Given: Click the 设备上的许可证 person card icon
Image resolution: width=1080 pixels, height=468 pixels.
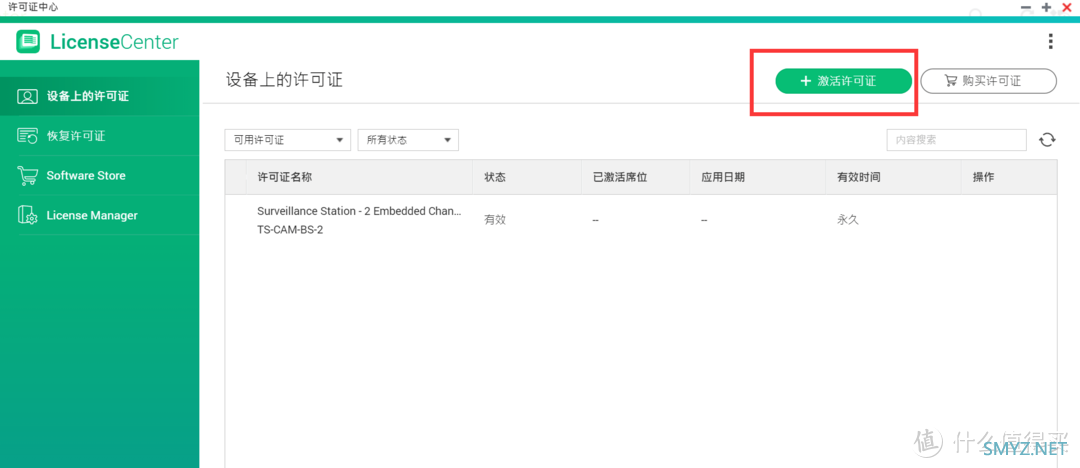Looking at the screenshot, I should tap(27, 96).
